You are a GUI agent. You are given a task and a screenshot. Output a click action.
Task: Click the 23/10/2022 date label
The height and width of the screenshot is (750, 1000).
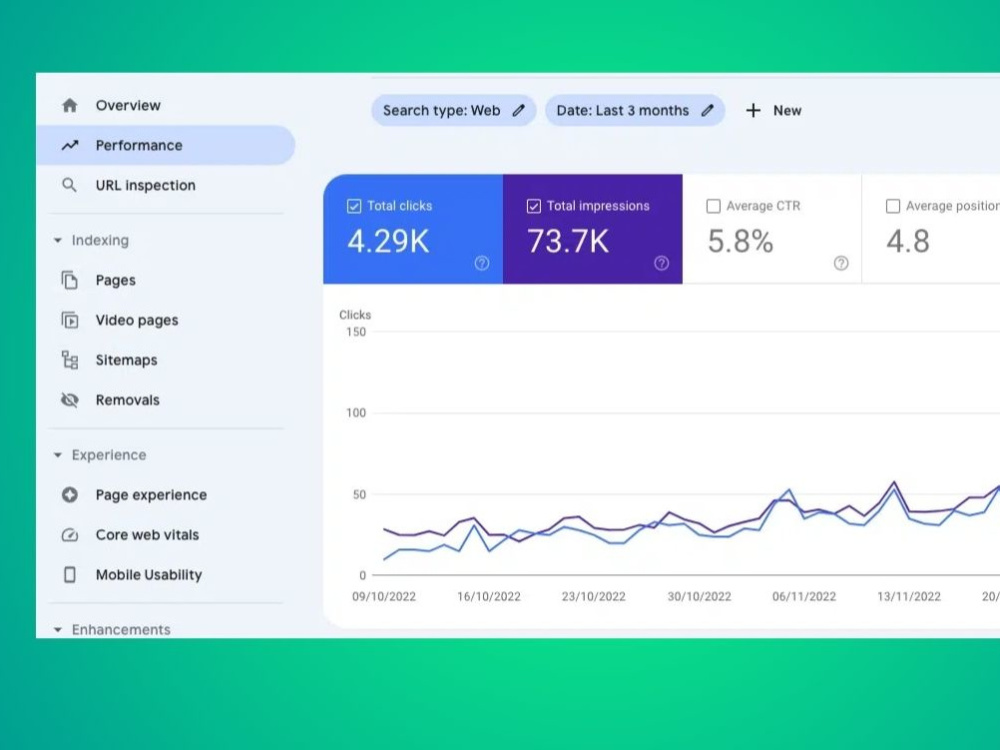pos(594,597)
